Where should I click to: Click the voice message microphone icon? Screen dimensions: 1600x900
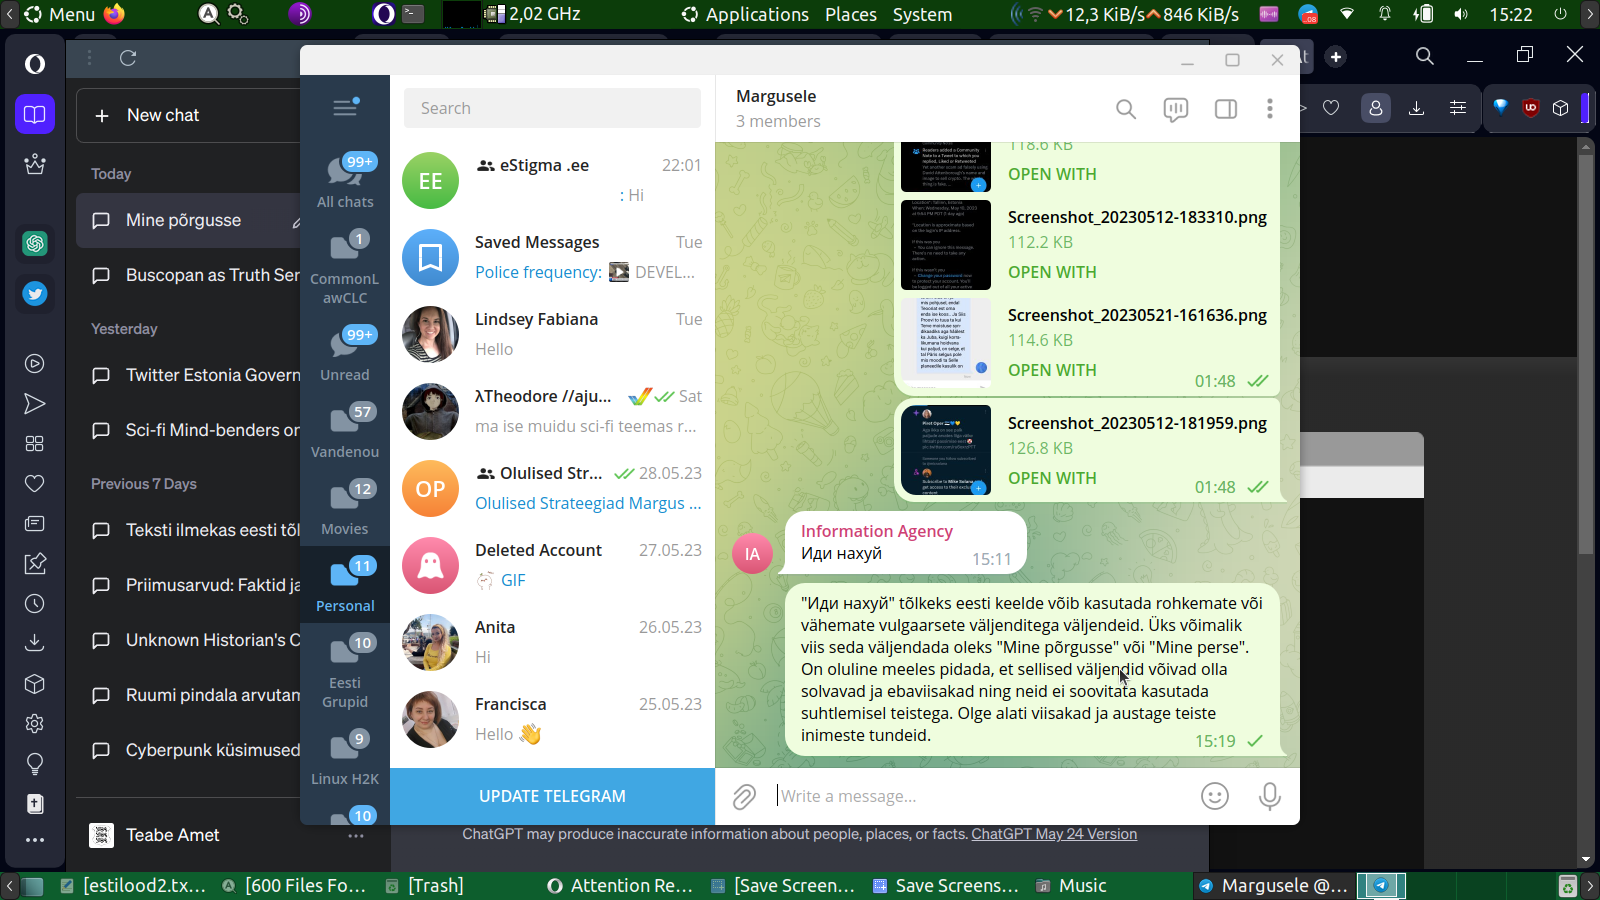1270,796
